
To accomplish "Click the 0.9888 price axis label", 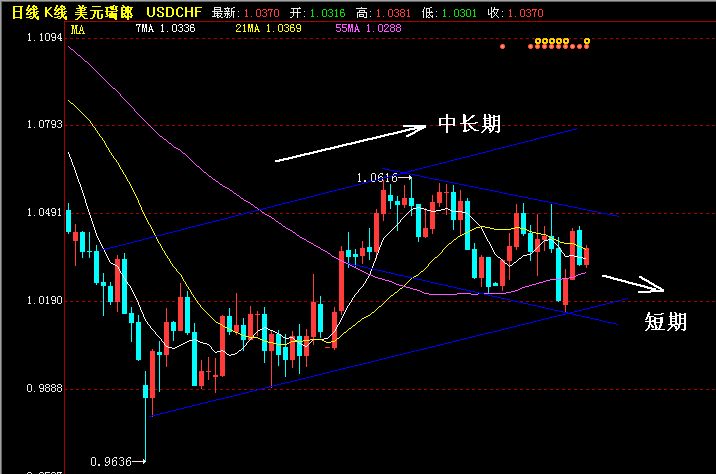I will coord(44,388).
